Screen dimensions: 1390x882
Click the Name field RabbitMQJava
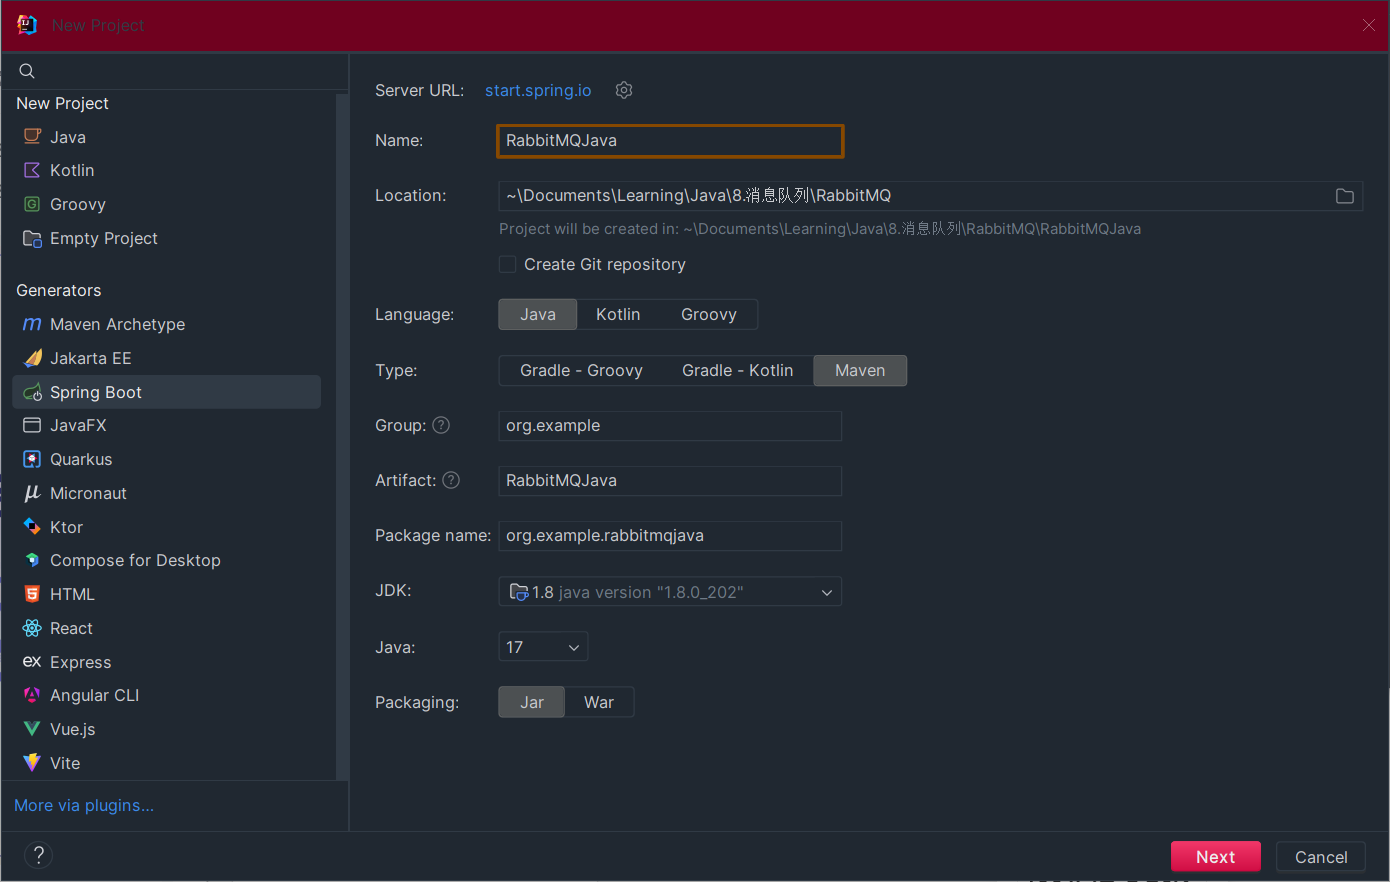tap(670, 141)
